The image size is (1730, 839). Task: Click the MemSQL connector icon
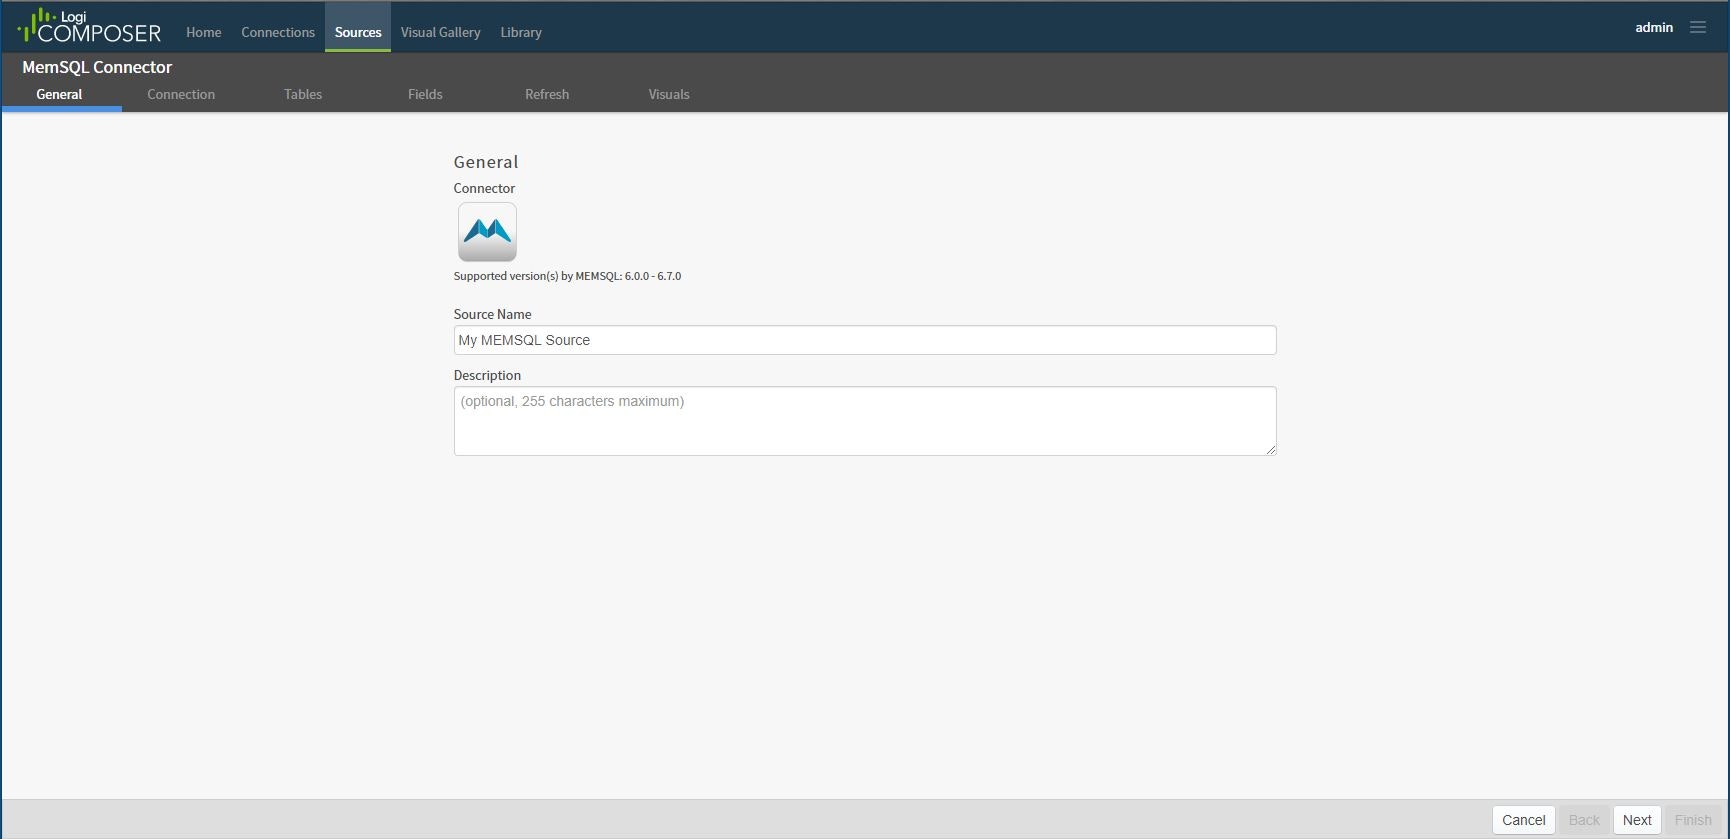(x=487, y=232)
